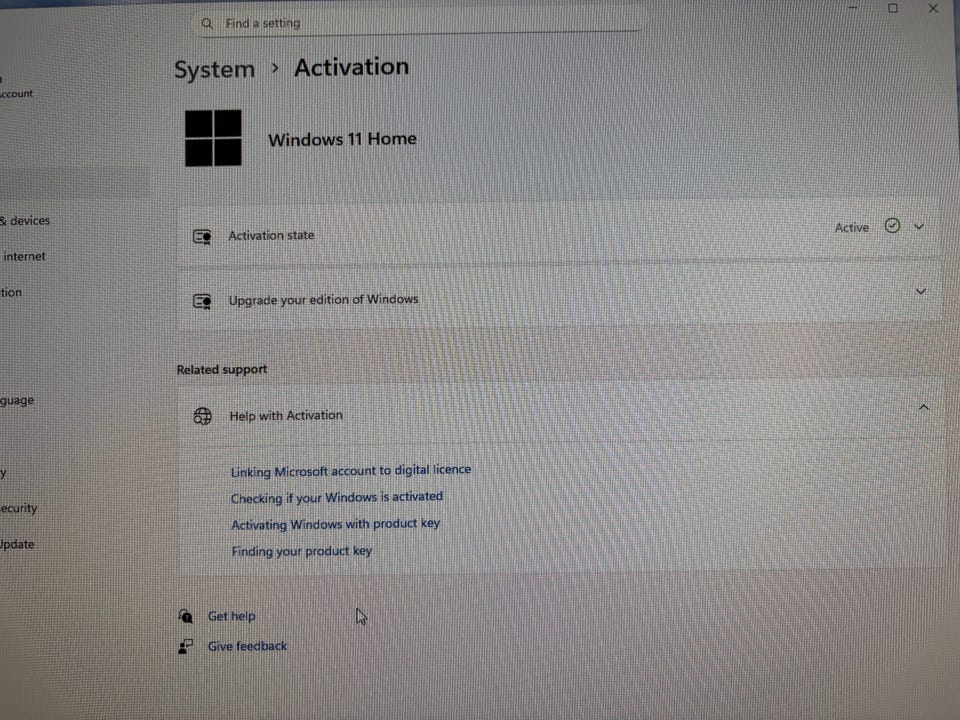Click the Related support heading

coord(222,369)
